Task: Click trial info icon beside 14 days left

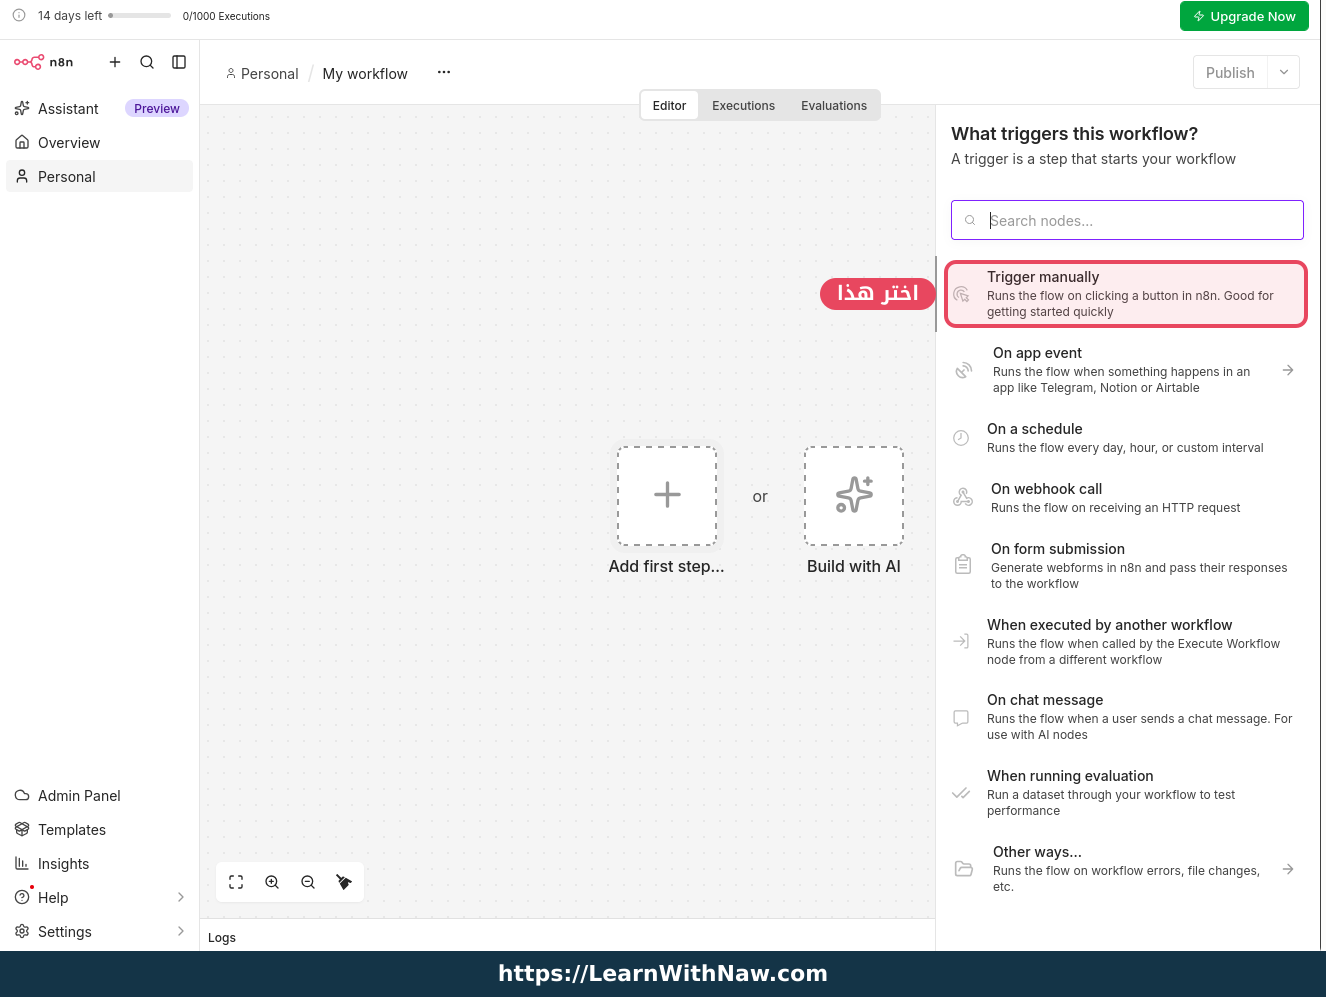Action: (19, 16)
